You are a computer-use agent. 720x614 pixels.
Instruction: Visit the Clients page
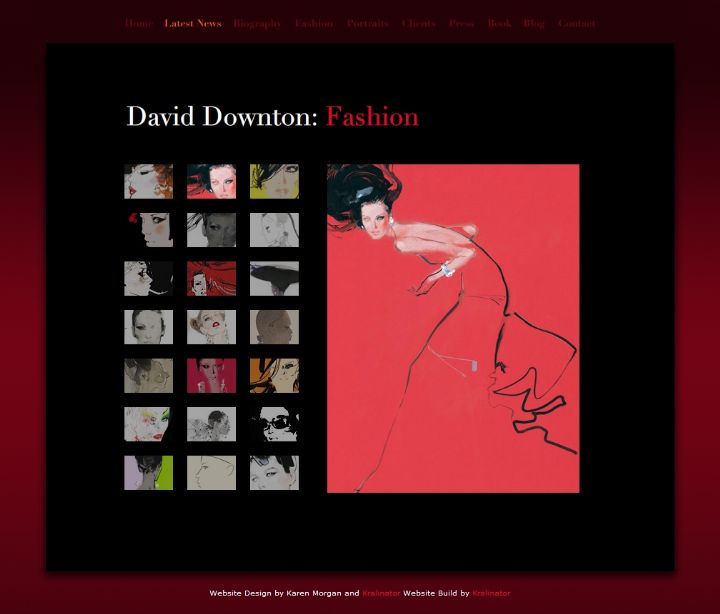(418, 23)
